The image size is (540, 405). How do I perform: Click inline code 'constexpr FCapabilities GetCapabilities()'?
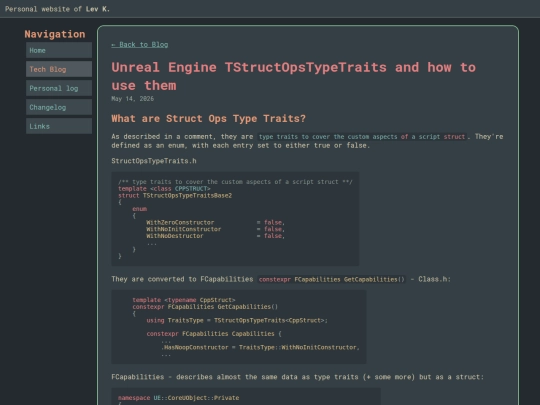coord(332,279)
